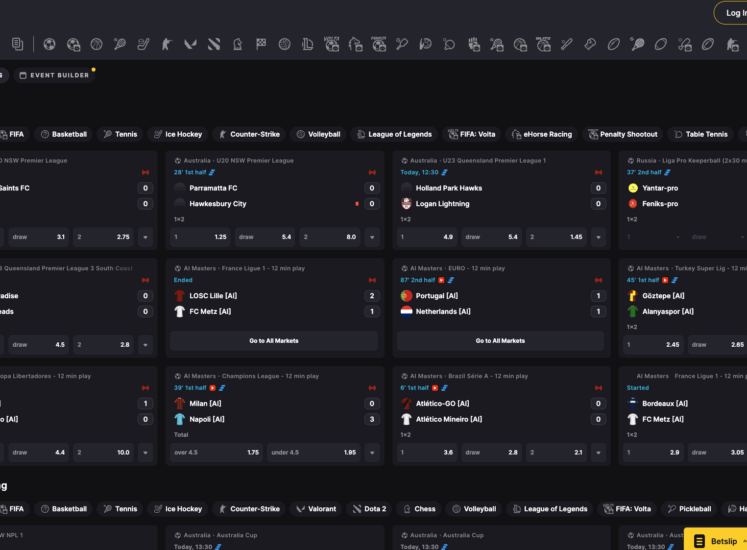Click the documents icon left of the divider
The image size is (747, 550).
(x=18, y=44)
